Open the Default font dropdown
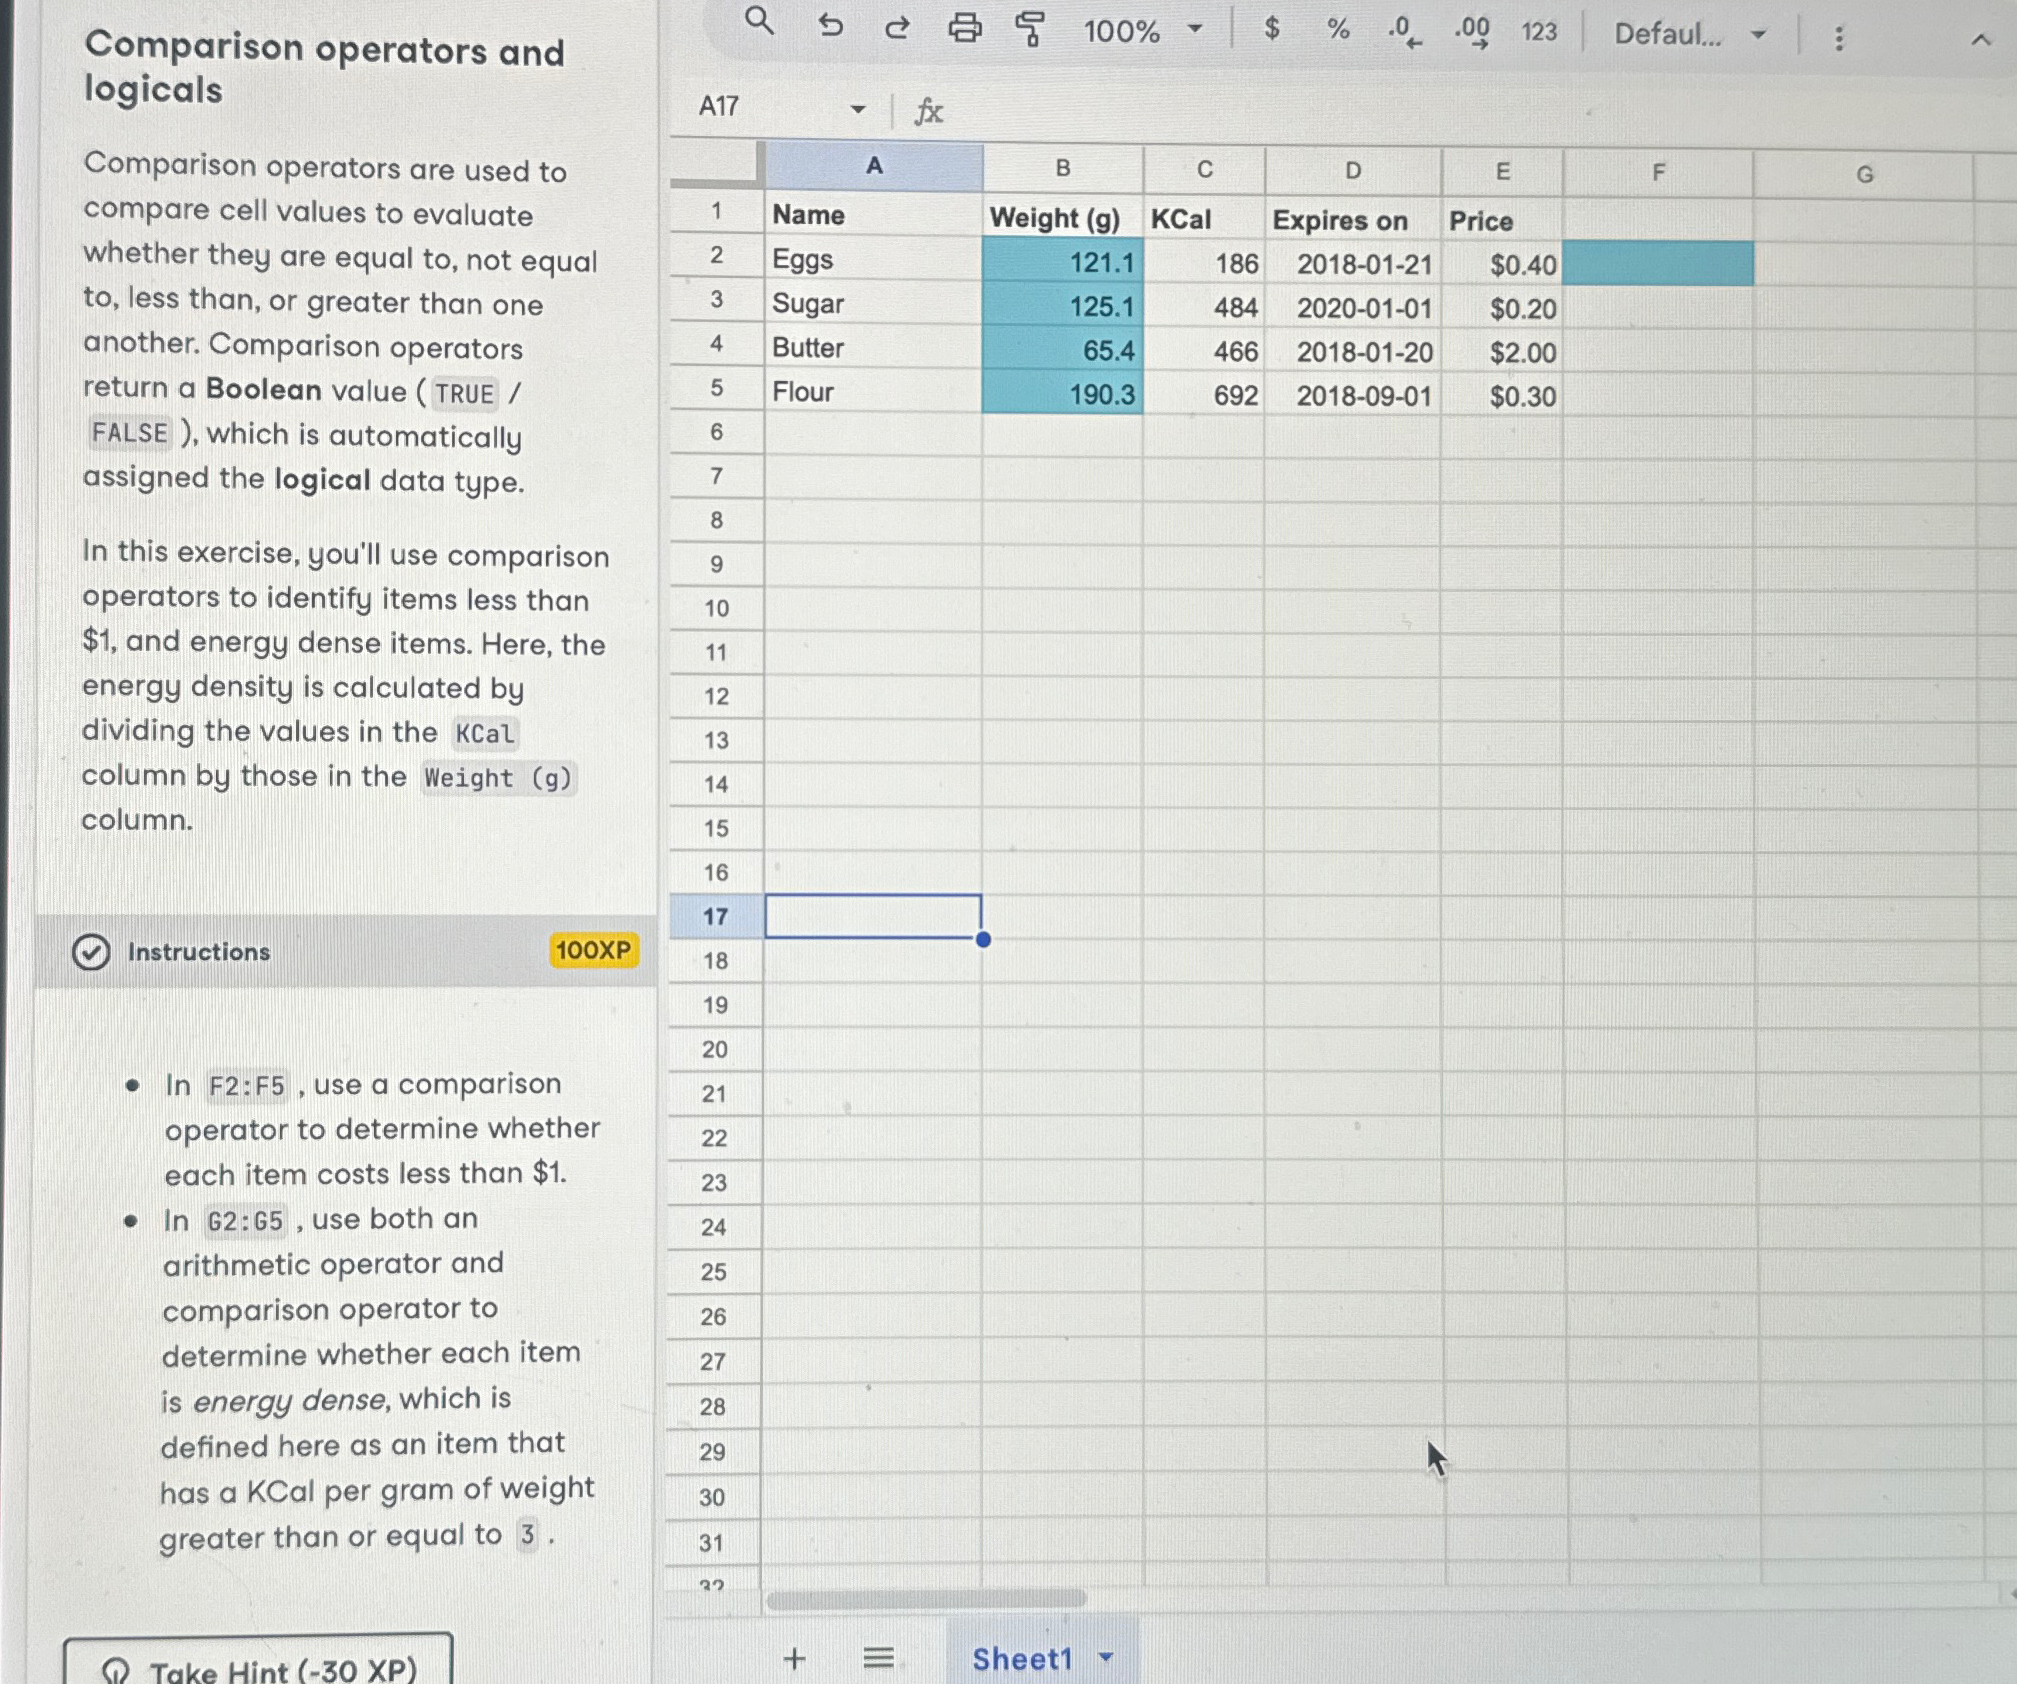 click(1690, 35)
